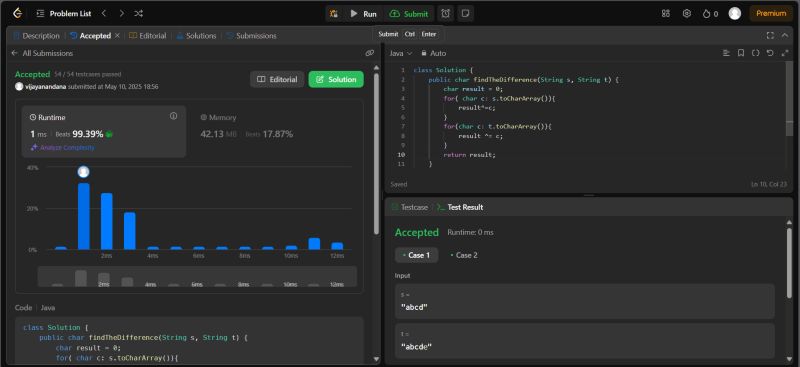Click the tallest blue runtime bar
800x367 pixels.
point(84,216)
